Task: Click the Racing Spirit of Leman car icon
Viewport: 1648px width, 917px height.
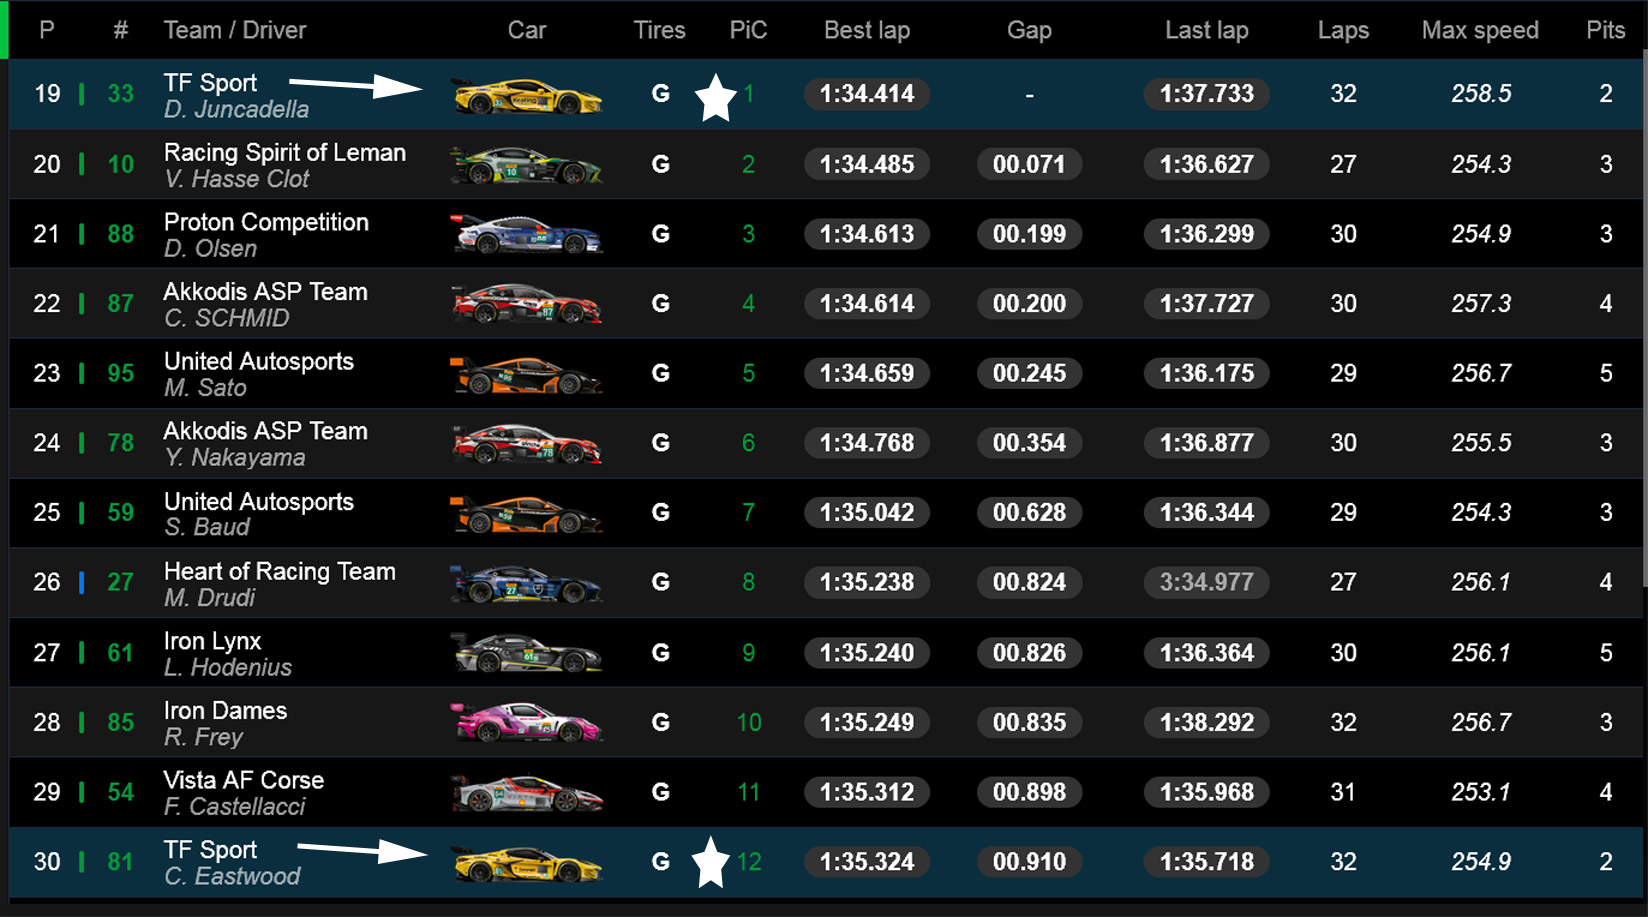Action: (x=527, y=165)
